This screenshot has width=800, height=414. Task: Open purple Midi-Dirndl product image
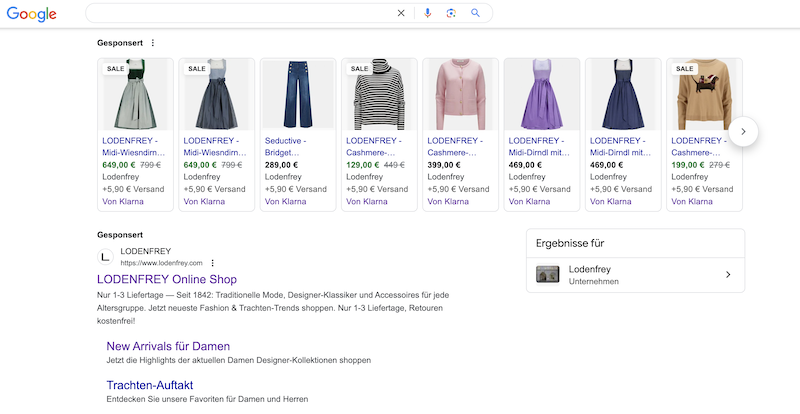[541, 94]
